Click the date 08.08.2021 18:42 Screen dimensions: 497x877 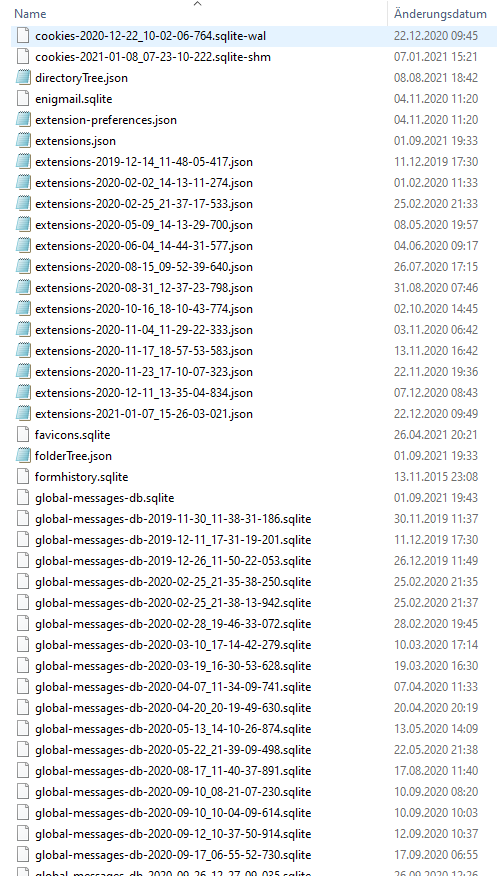tap(436, 78)
